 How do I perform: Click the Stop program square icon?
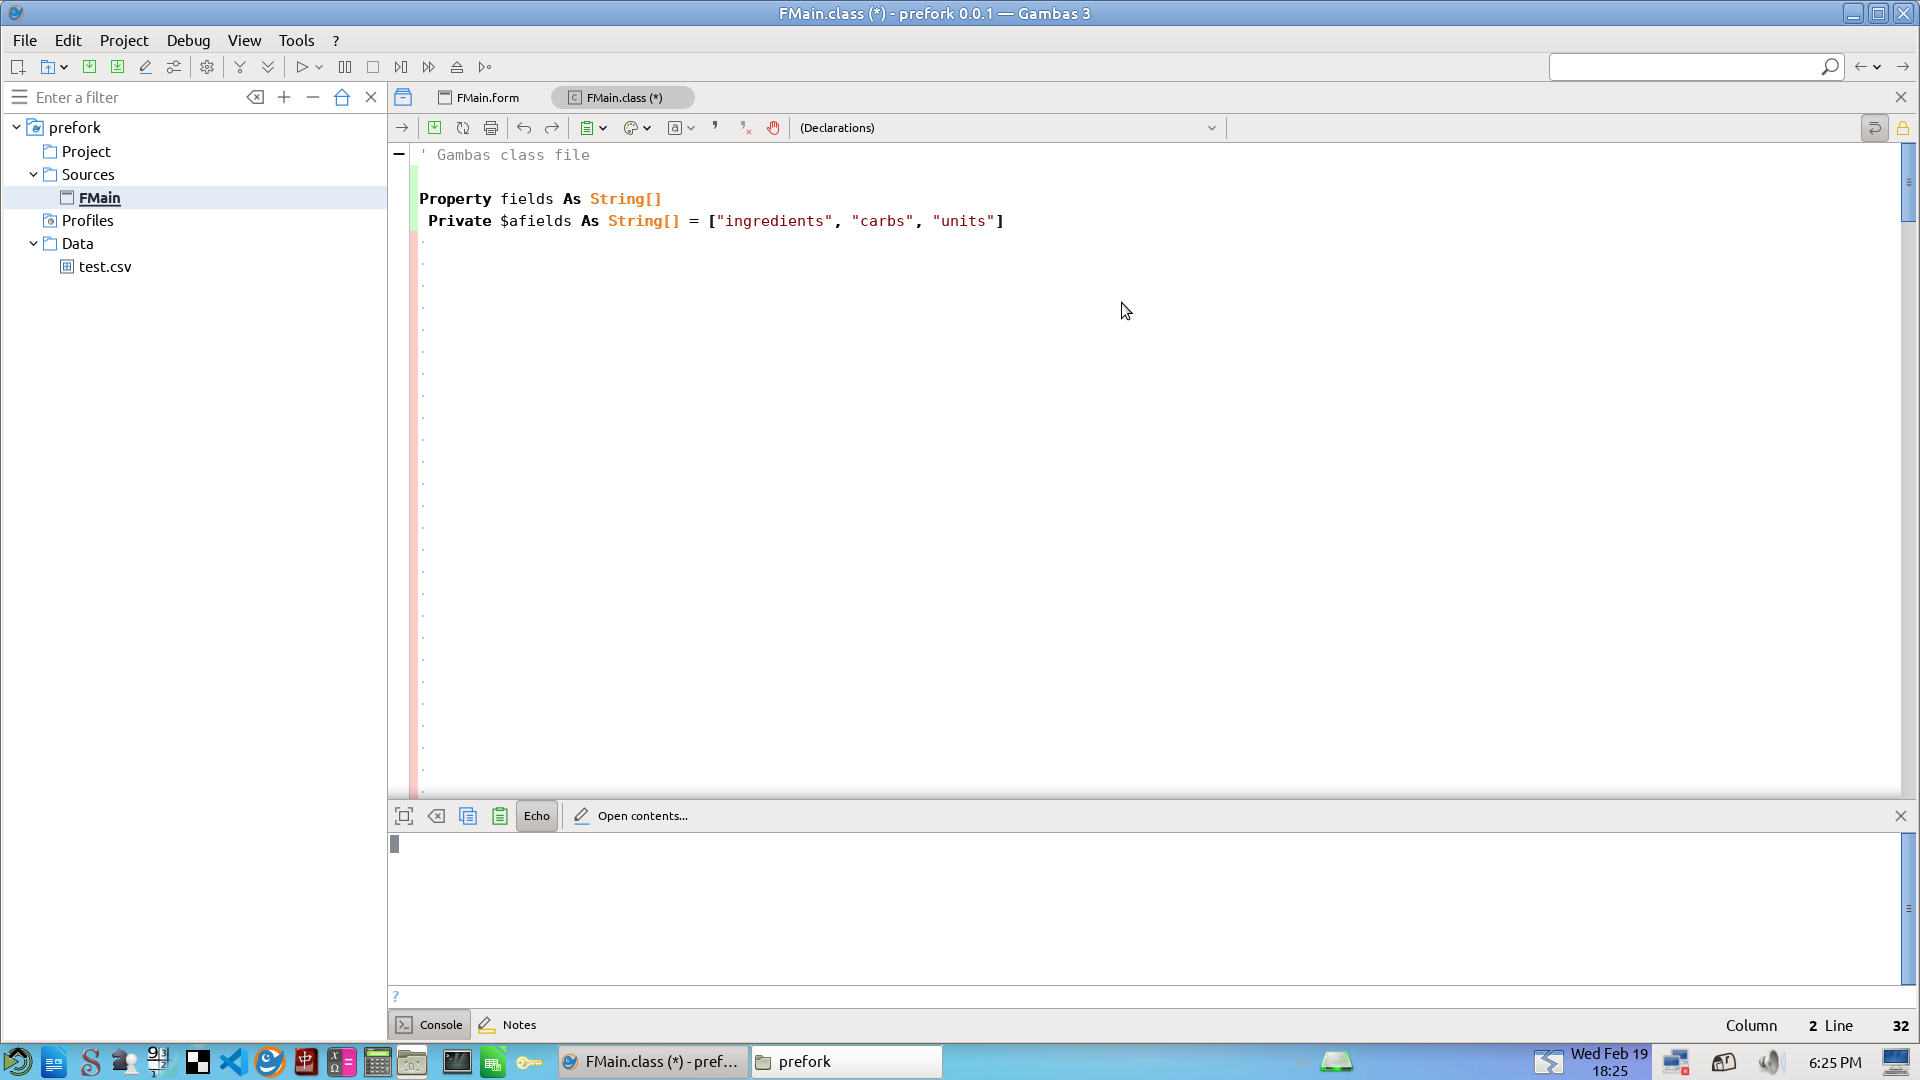[x=373, y=67]
